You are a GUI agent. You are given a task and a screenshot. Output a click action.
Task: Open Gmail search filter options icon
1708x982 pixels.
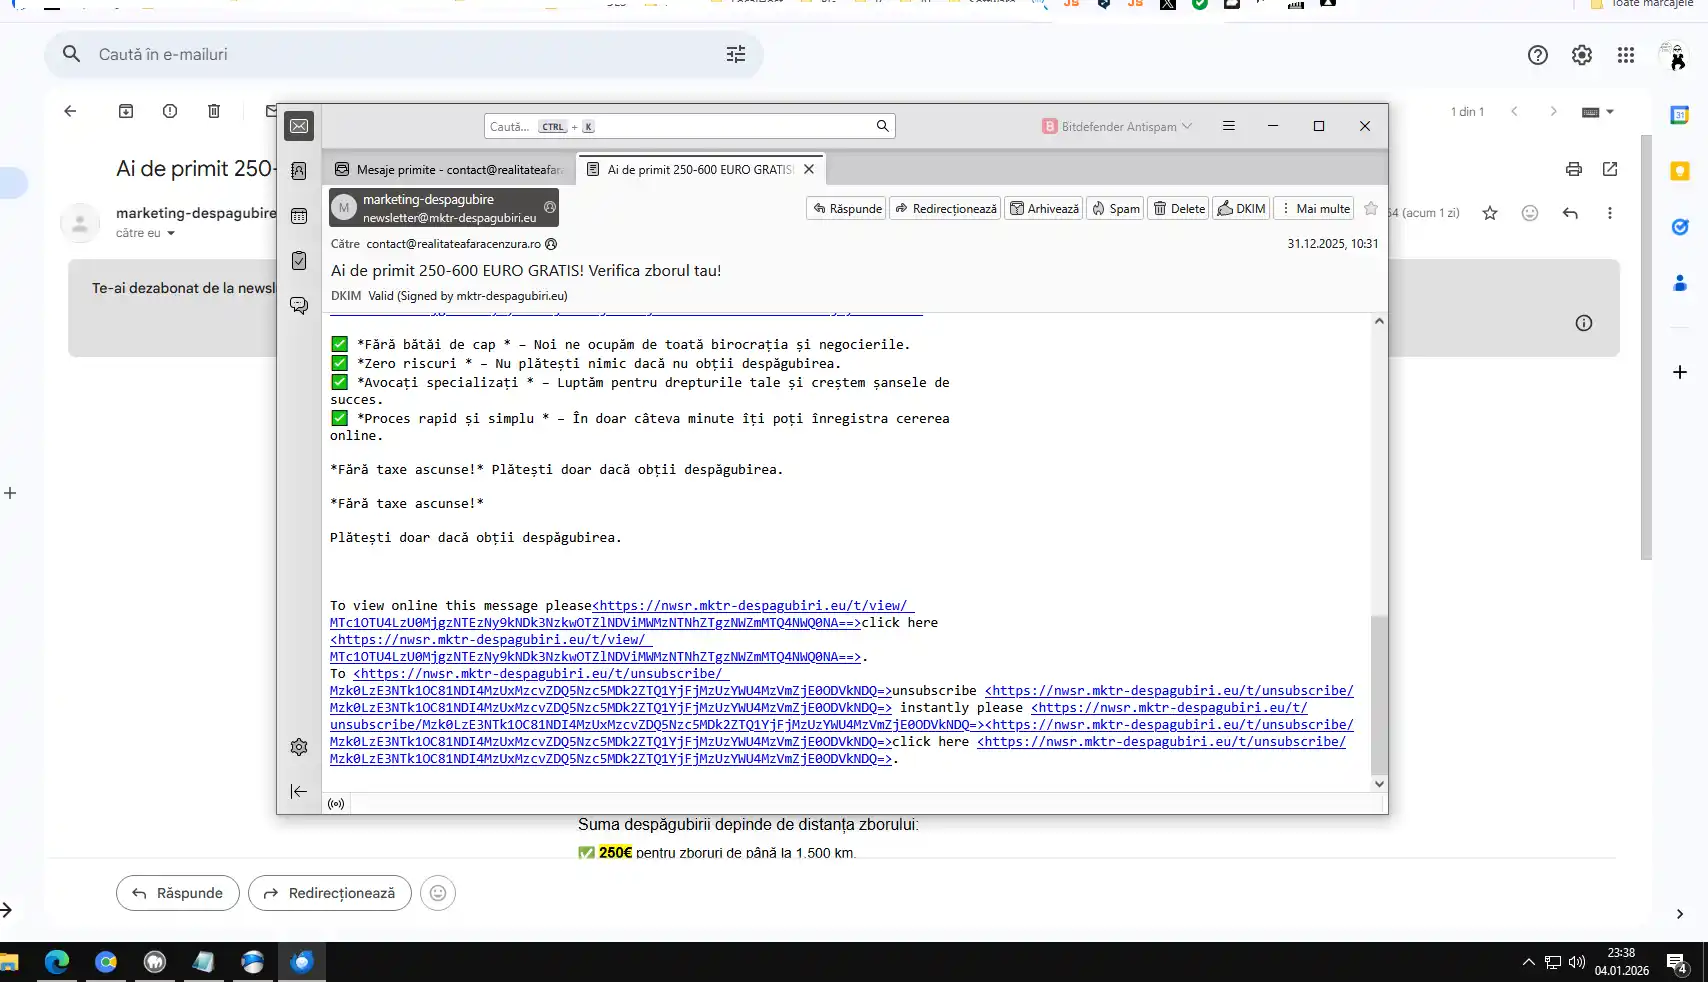[736, 55]
